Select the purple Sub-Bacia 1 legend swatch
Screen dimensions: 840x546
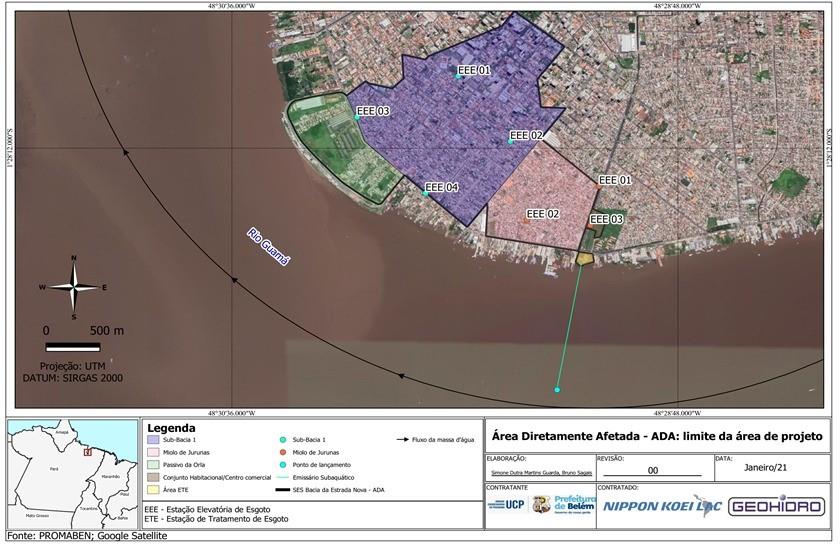[152, 440]
